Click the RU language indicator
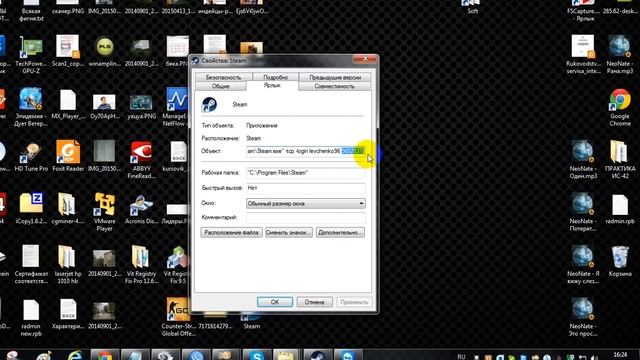This screenshot has width=640, height=360. 461,356
